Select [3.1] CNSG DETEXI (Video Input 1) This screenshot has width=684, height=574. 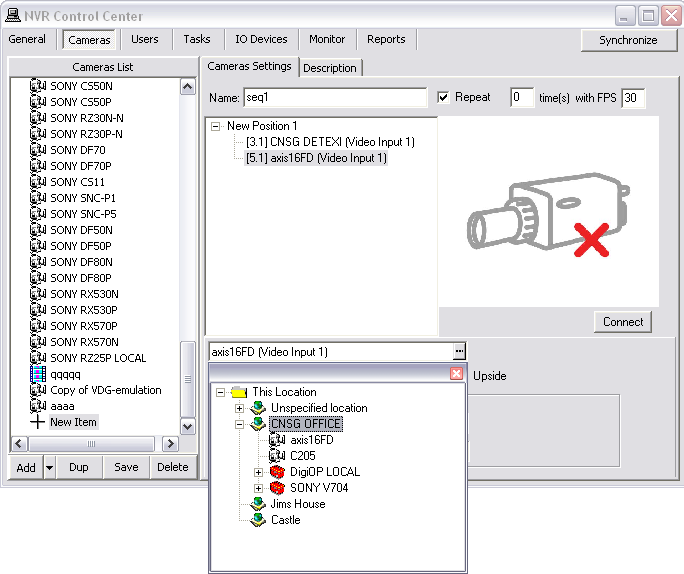point(330,142)
